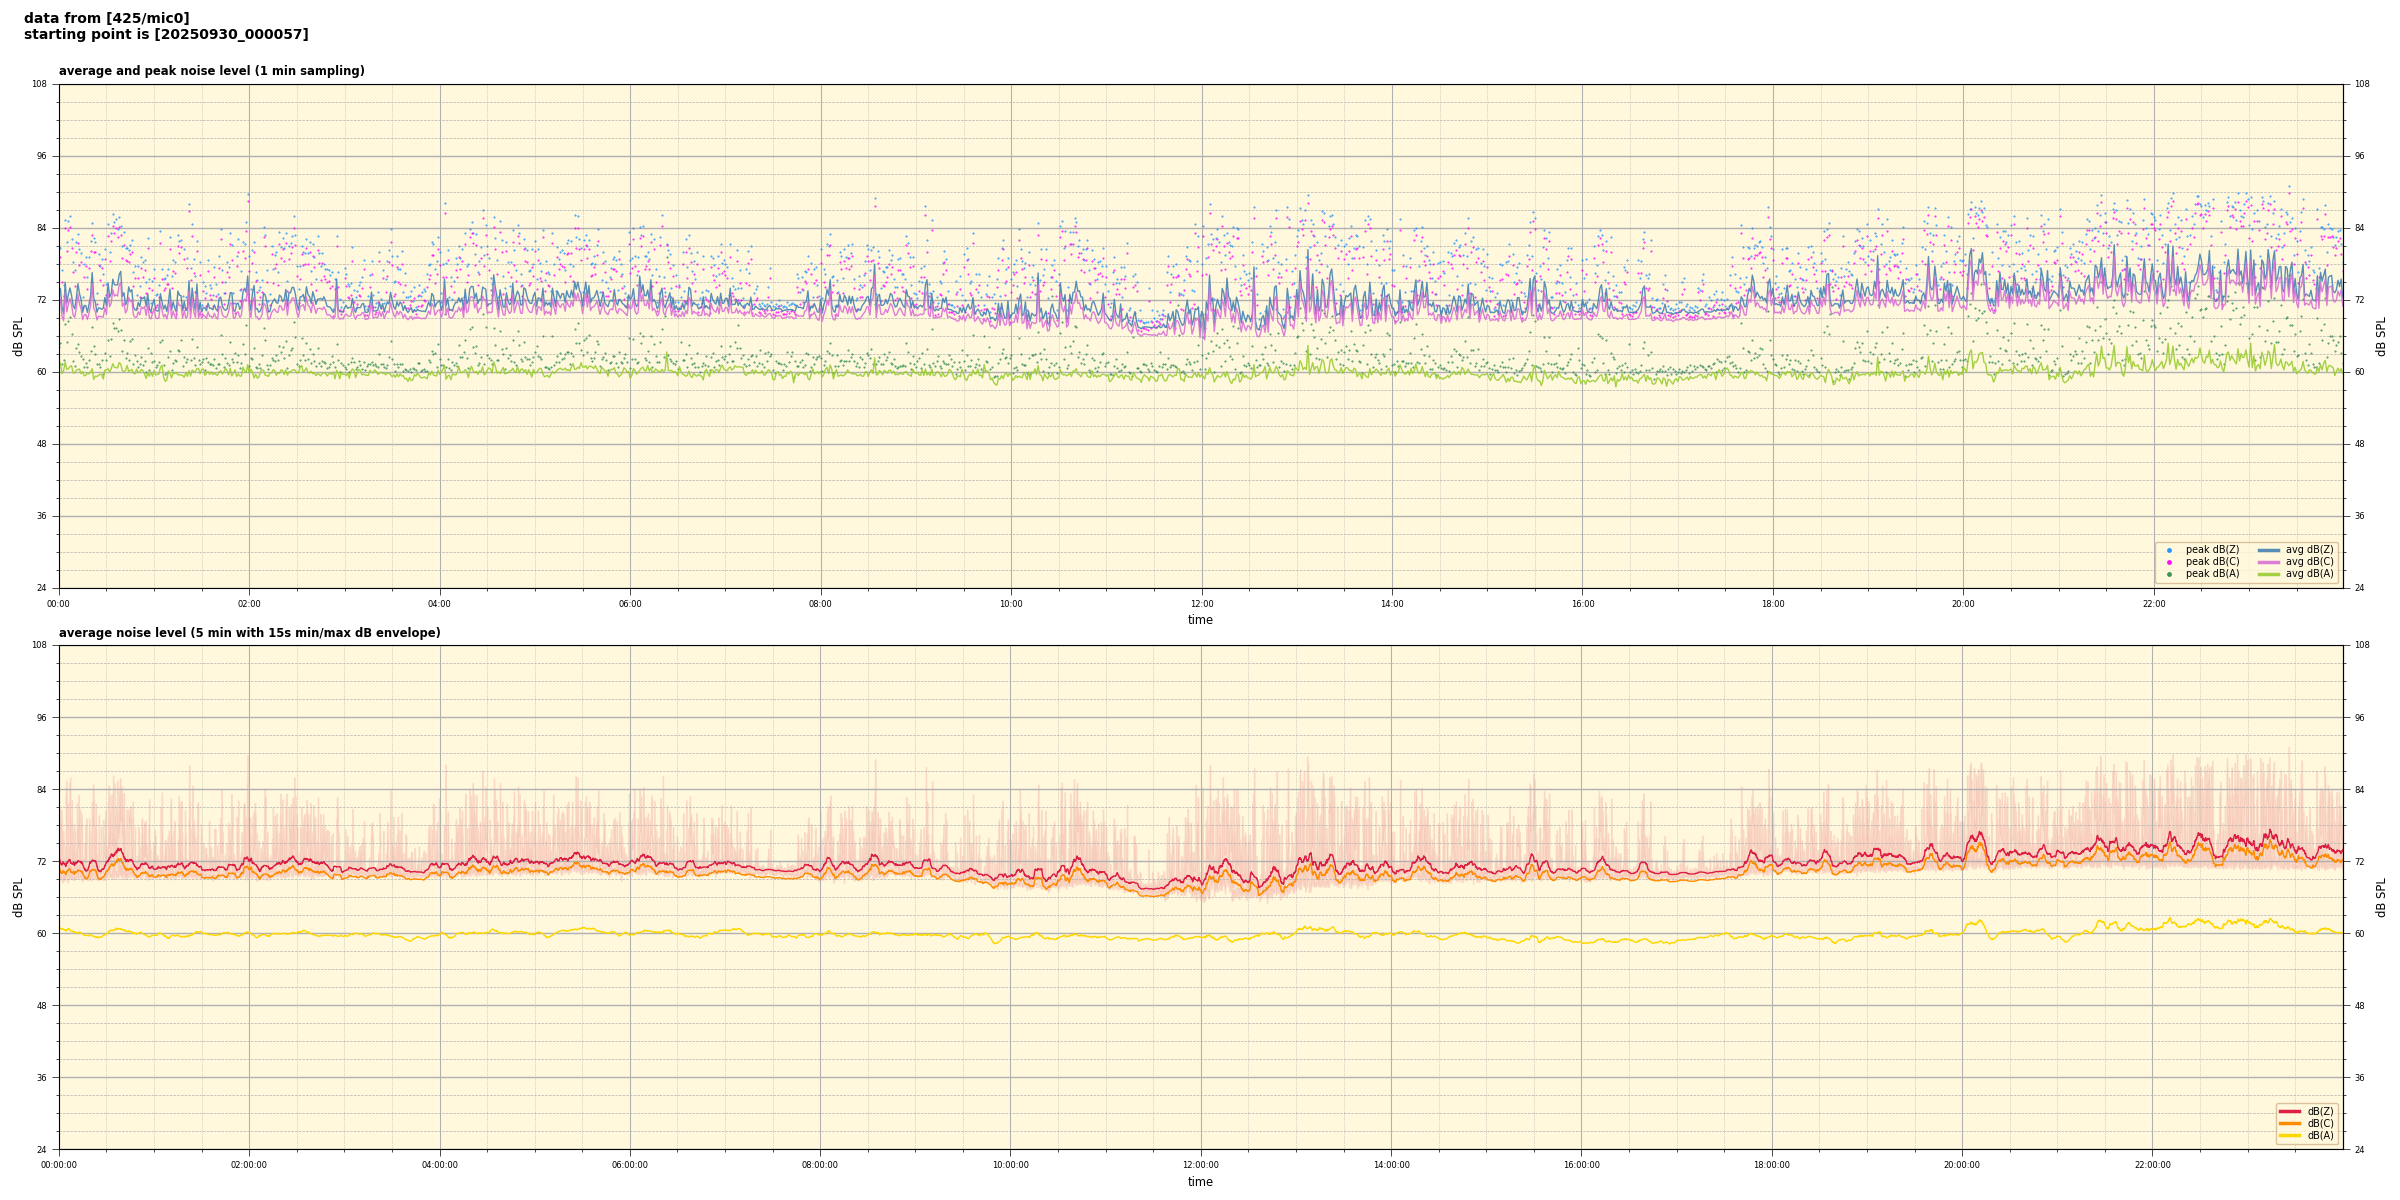This screenshot has height=1200, width=2400.
Task: Click the avg dB(C) legend line
Action: click(x=2269, y=562)
